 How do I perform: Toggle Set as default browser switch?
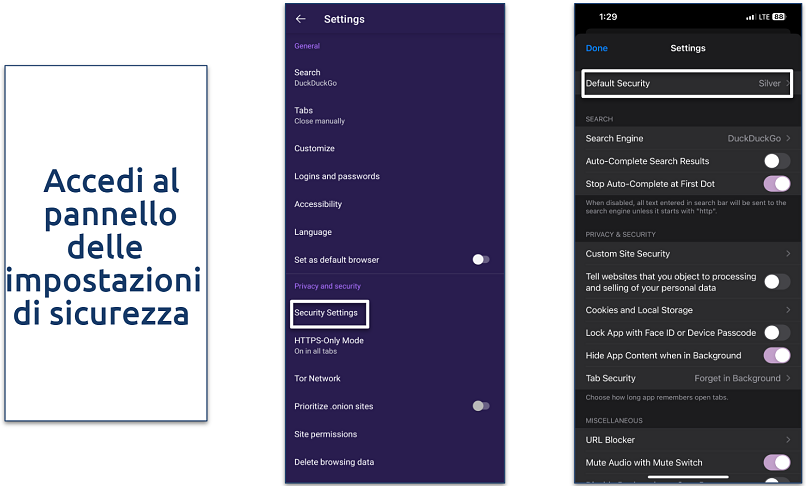[x=480, y=260]
